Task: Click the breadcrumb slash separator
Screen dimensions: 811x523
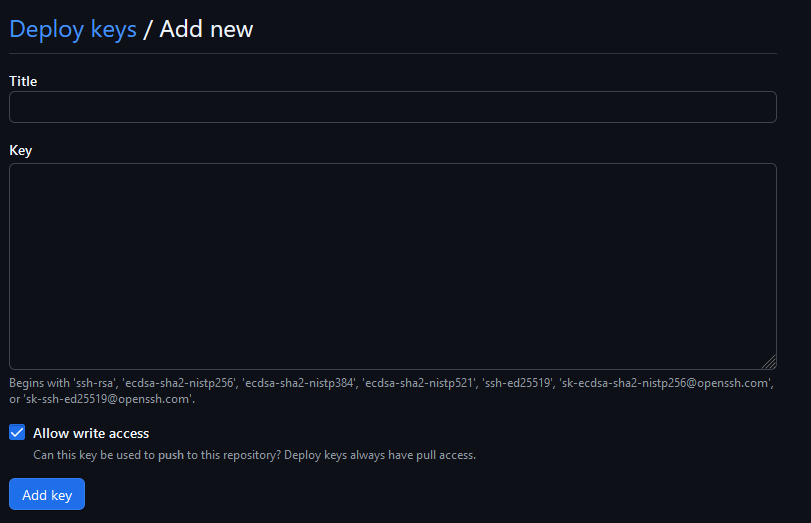Action: tap(148, 29)
